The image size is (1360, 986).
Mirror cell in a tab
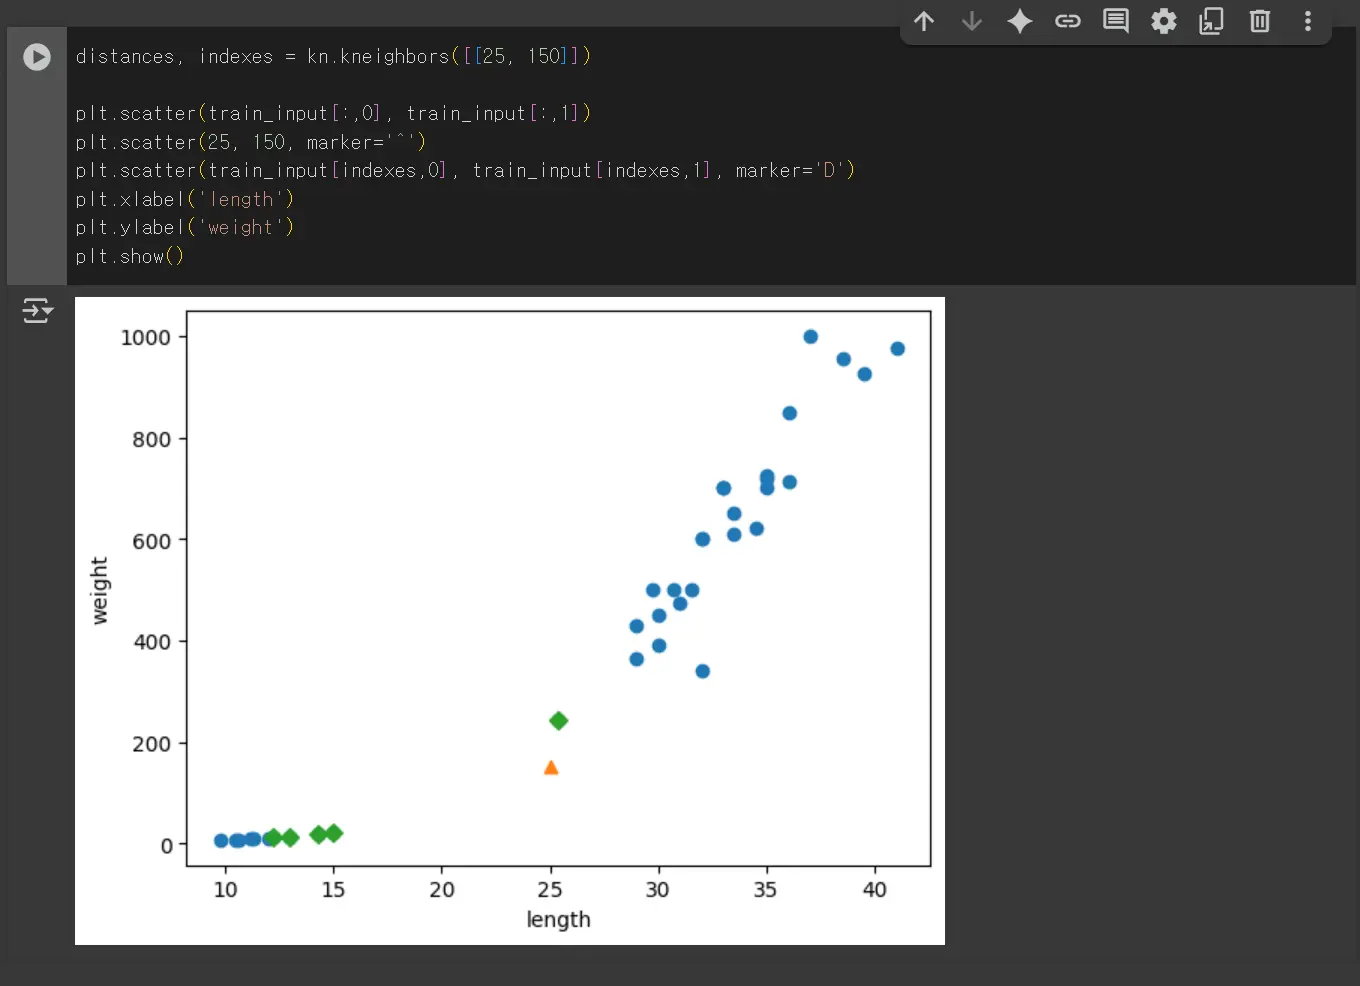1212,21
